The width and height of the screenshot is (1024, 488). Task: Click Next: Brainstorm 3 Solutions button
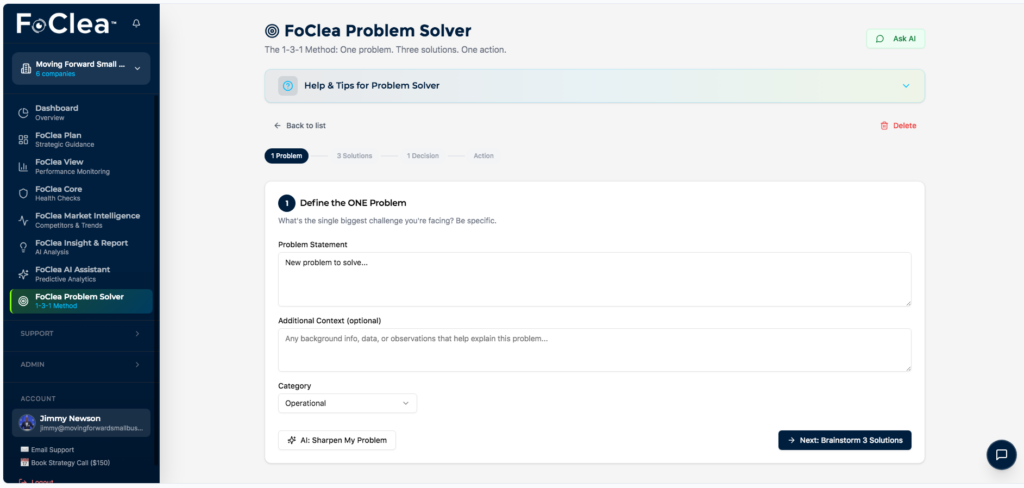[x=844, y=440]
